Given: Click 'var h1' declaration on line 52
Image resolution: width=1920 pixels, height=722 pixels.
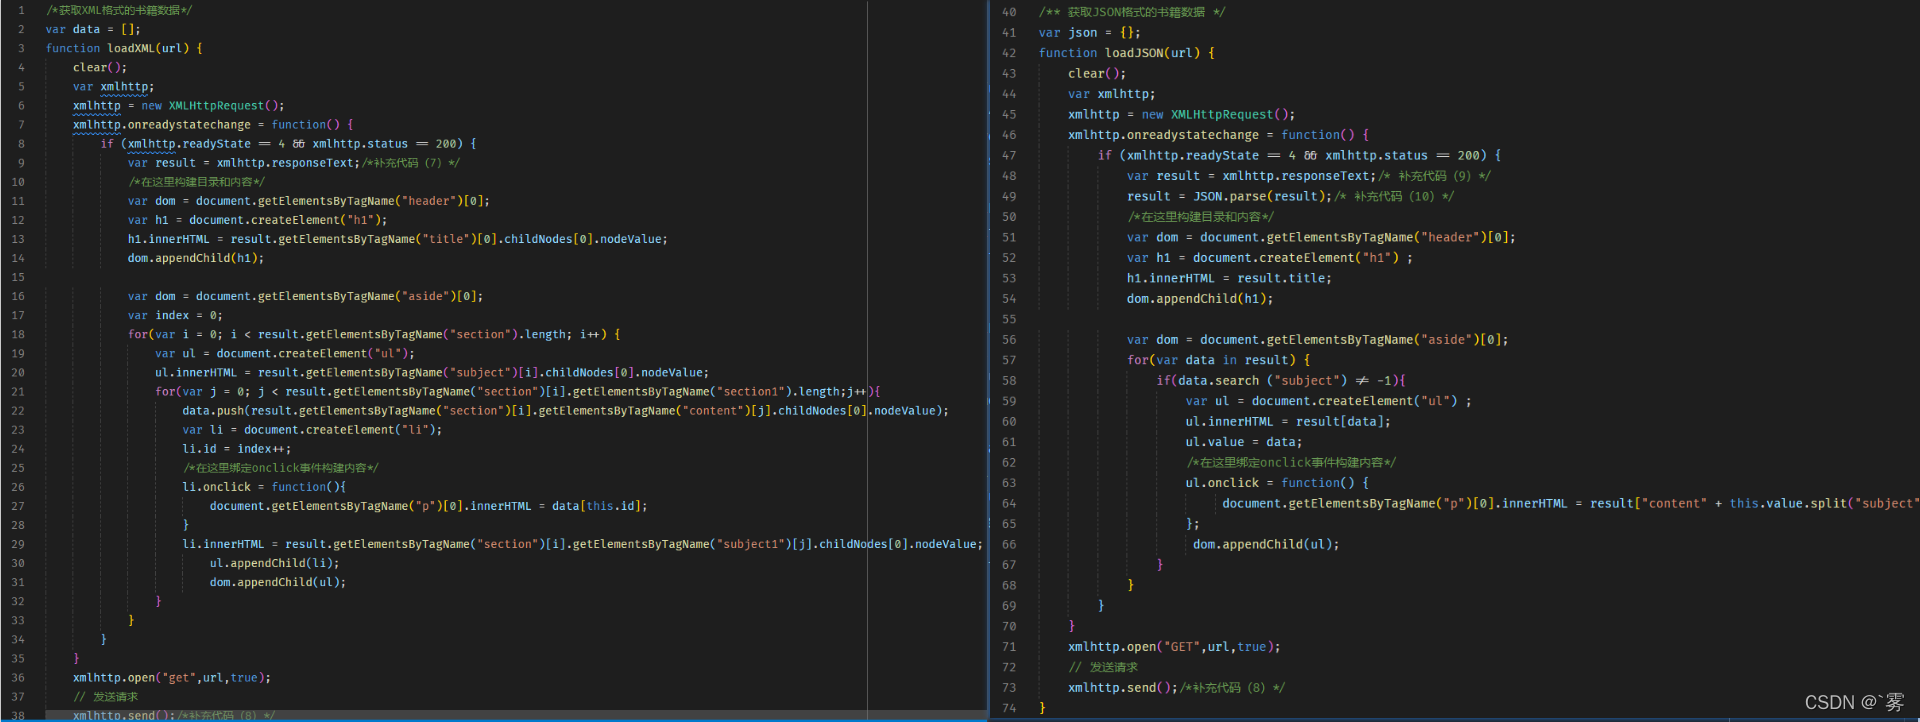Looking at the screenshot, I should 1148,258.
